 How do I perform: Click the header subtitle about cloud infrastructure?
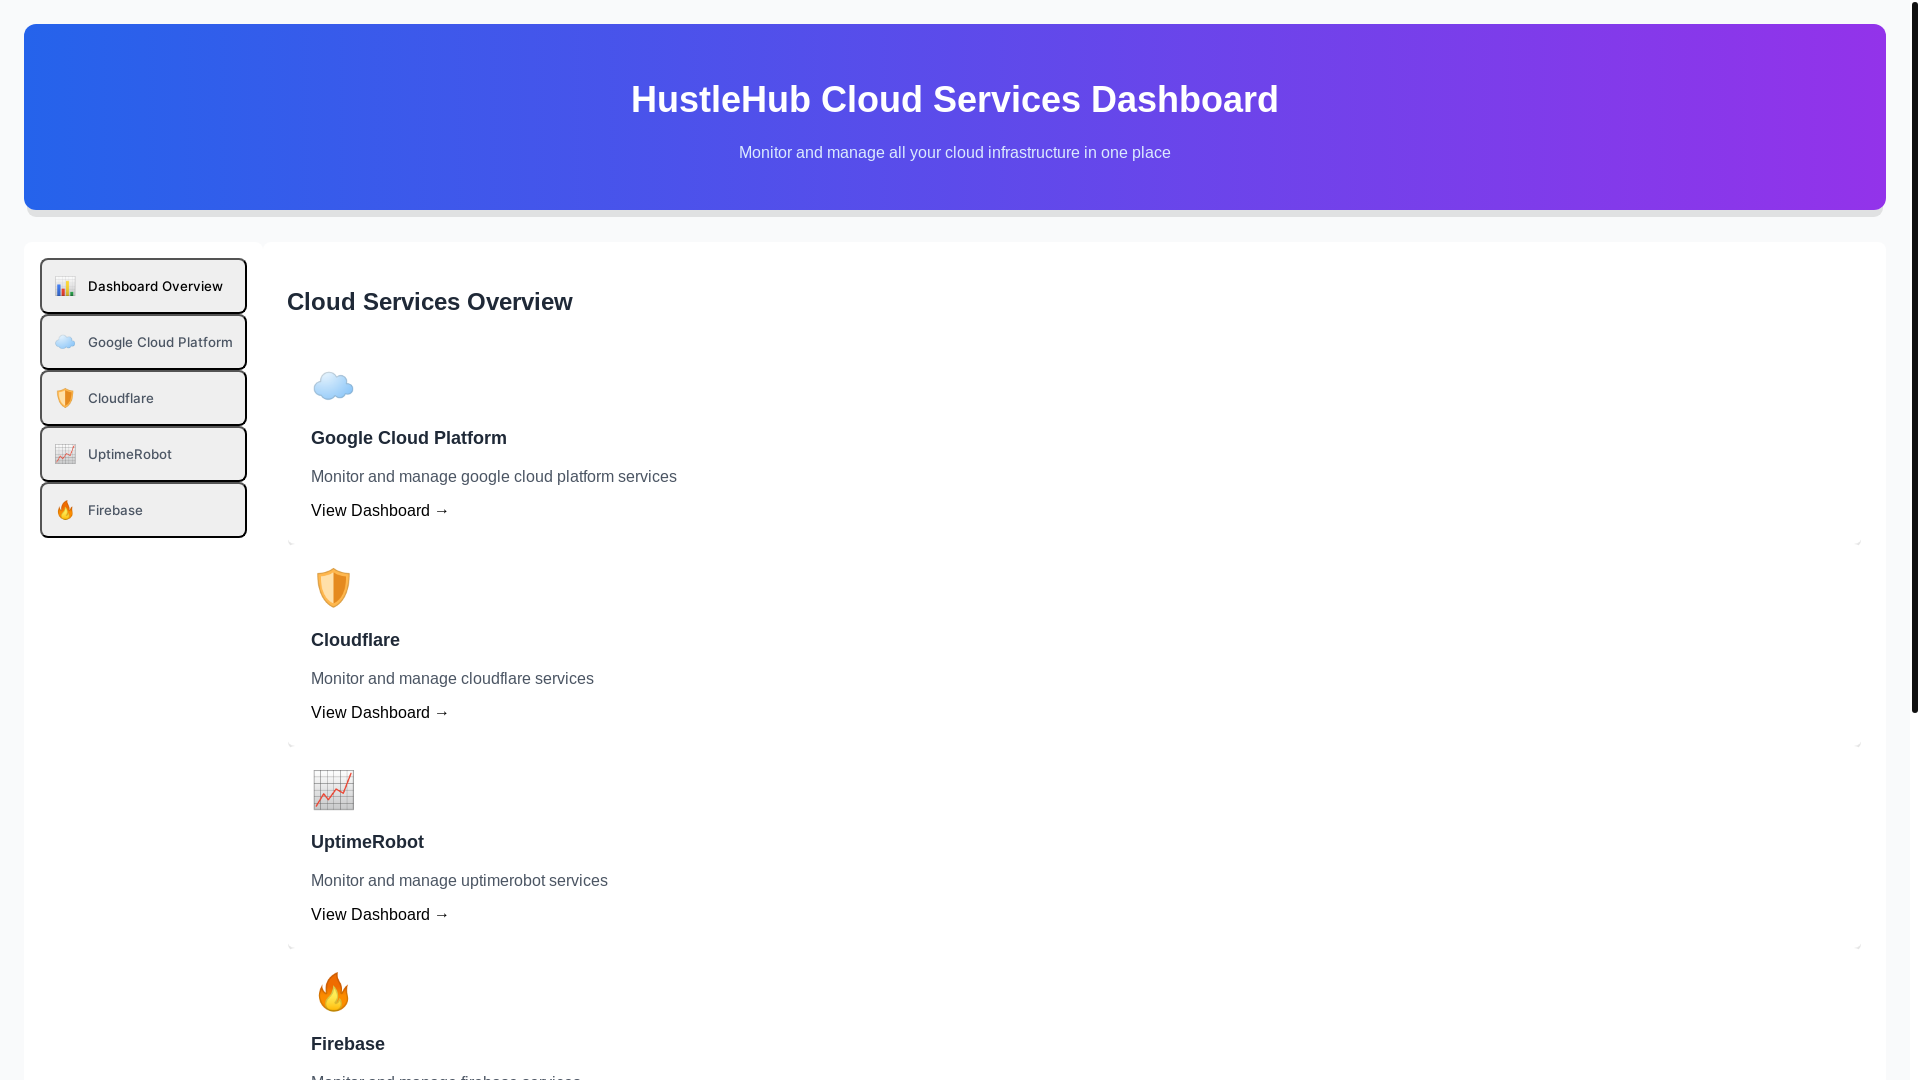(955, 153)
